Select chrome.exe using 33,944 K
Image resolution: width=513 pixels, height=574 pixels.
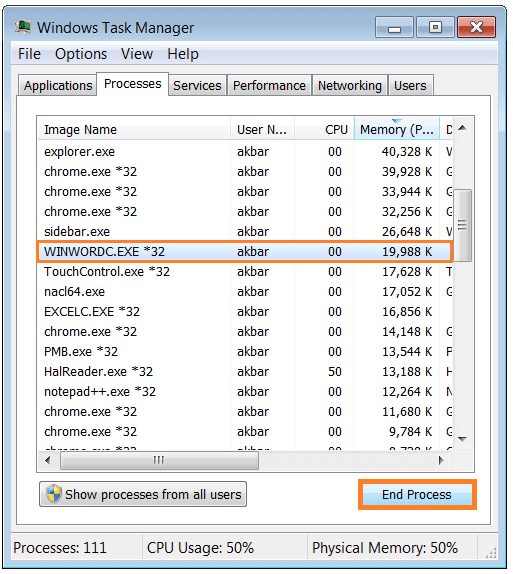point(245,191)
